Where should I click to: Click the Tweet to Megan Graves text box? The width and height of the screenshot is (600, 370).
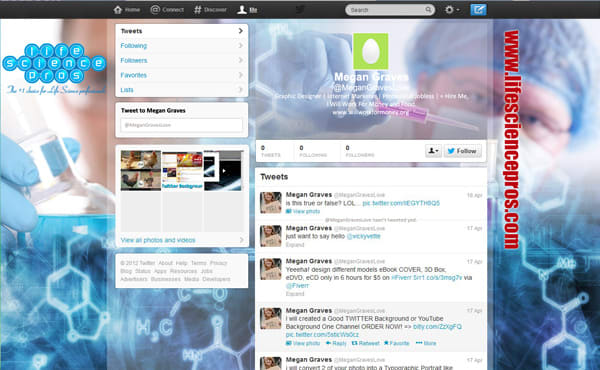click(182, 125)
